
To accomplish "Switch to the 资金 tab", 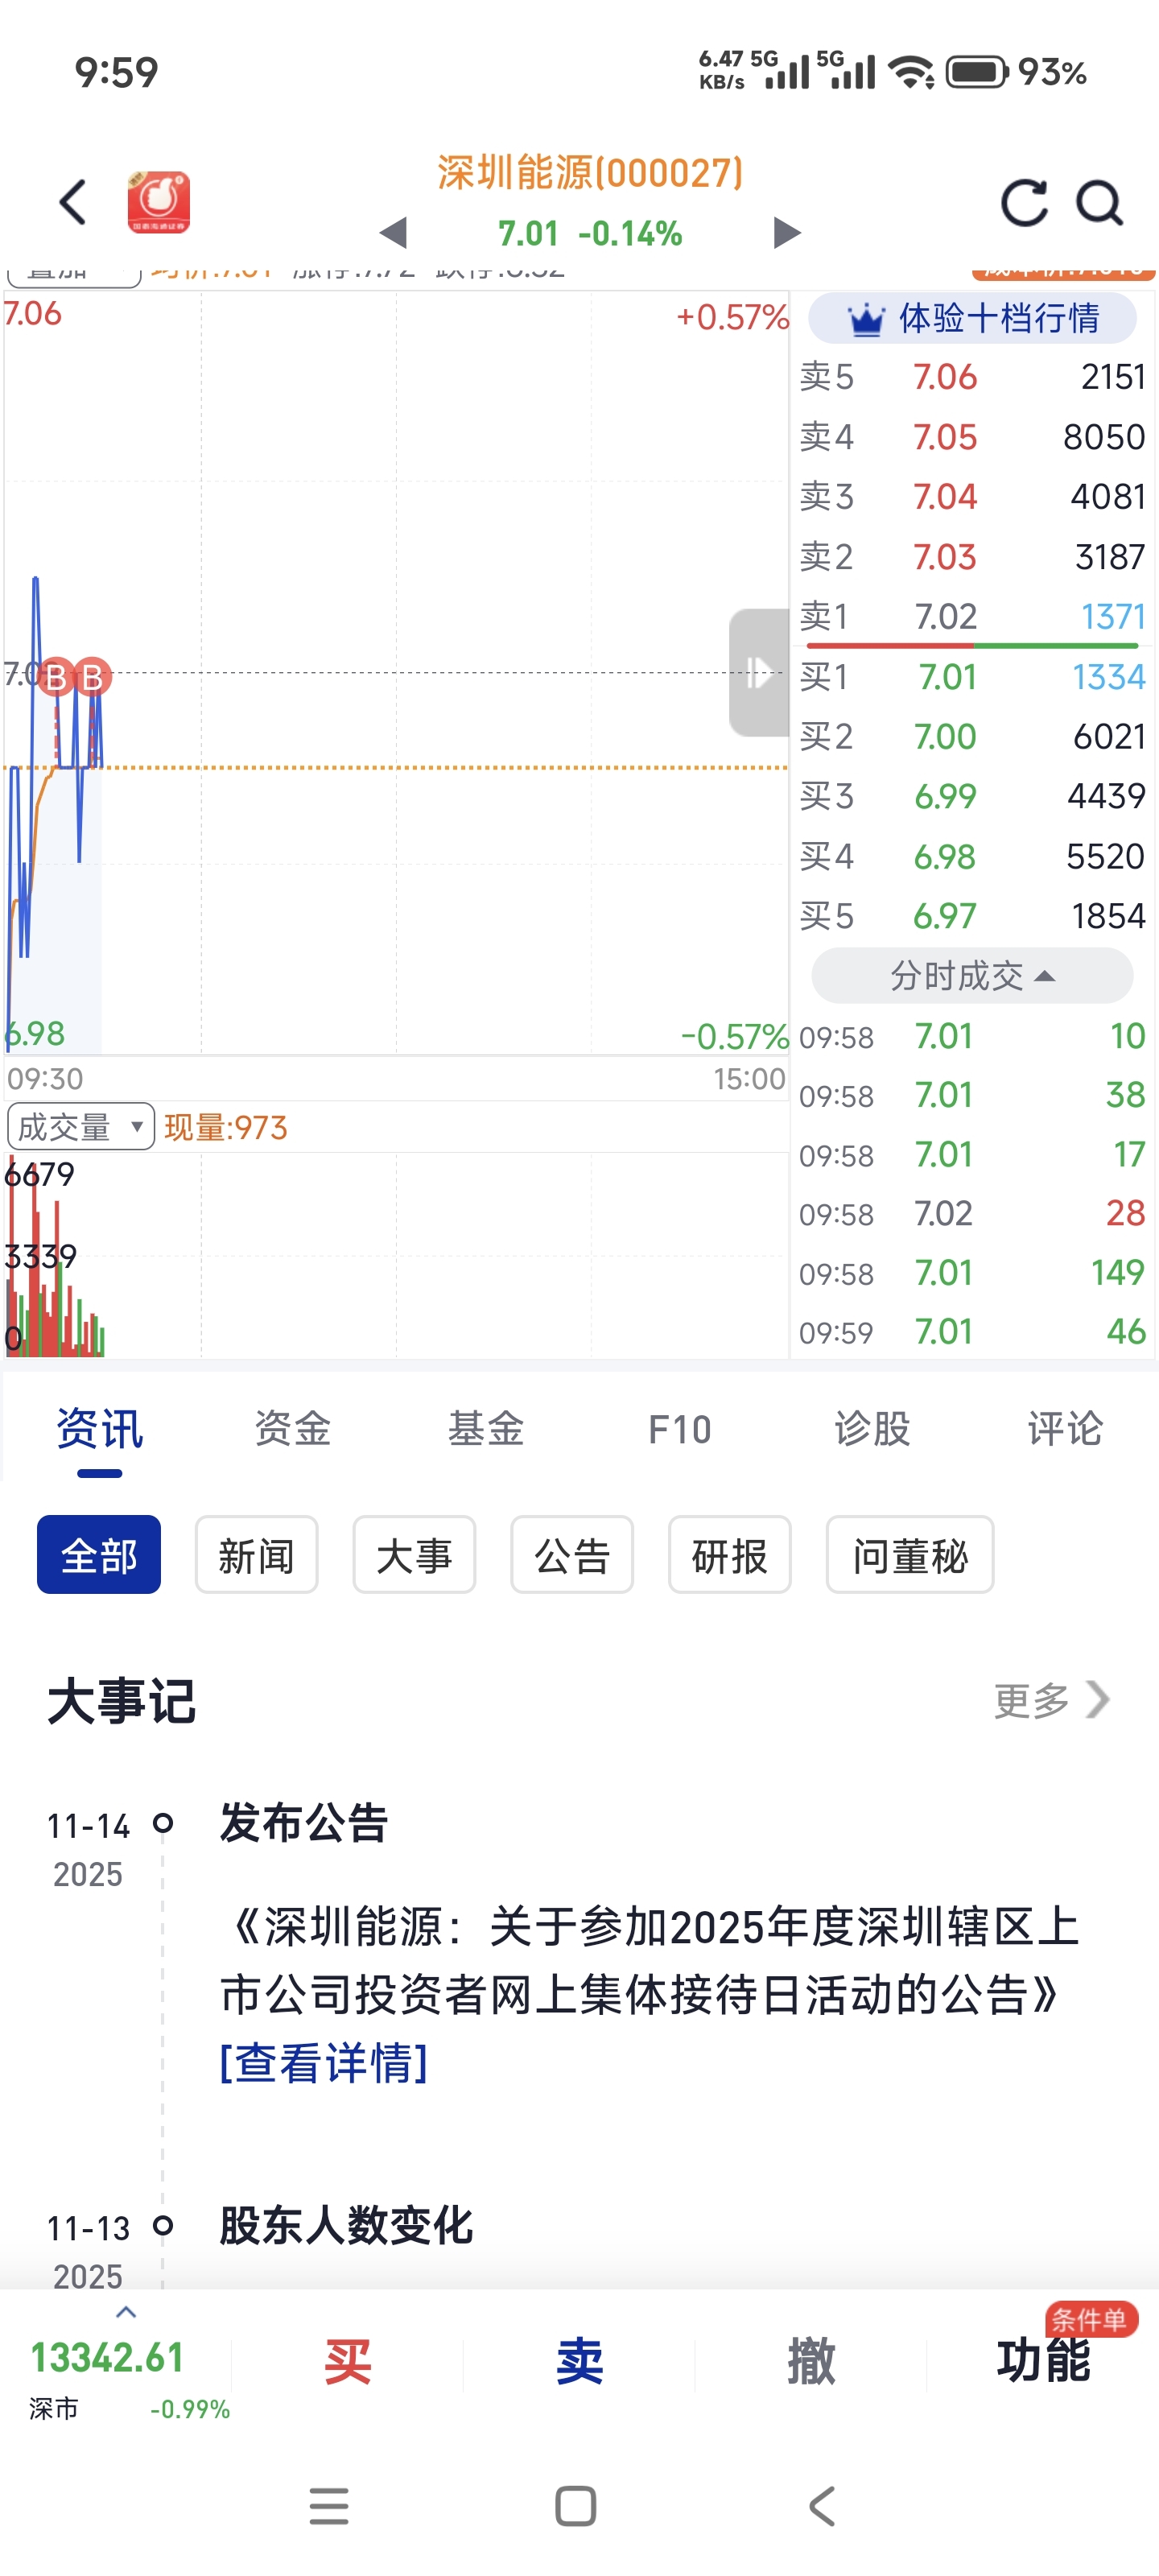I will (292, 1429).
